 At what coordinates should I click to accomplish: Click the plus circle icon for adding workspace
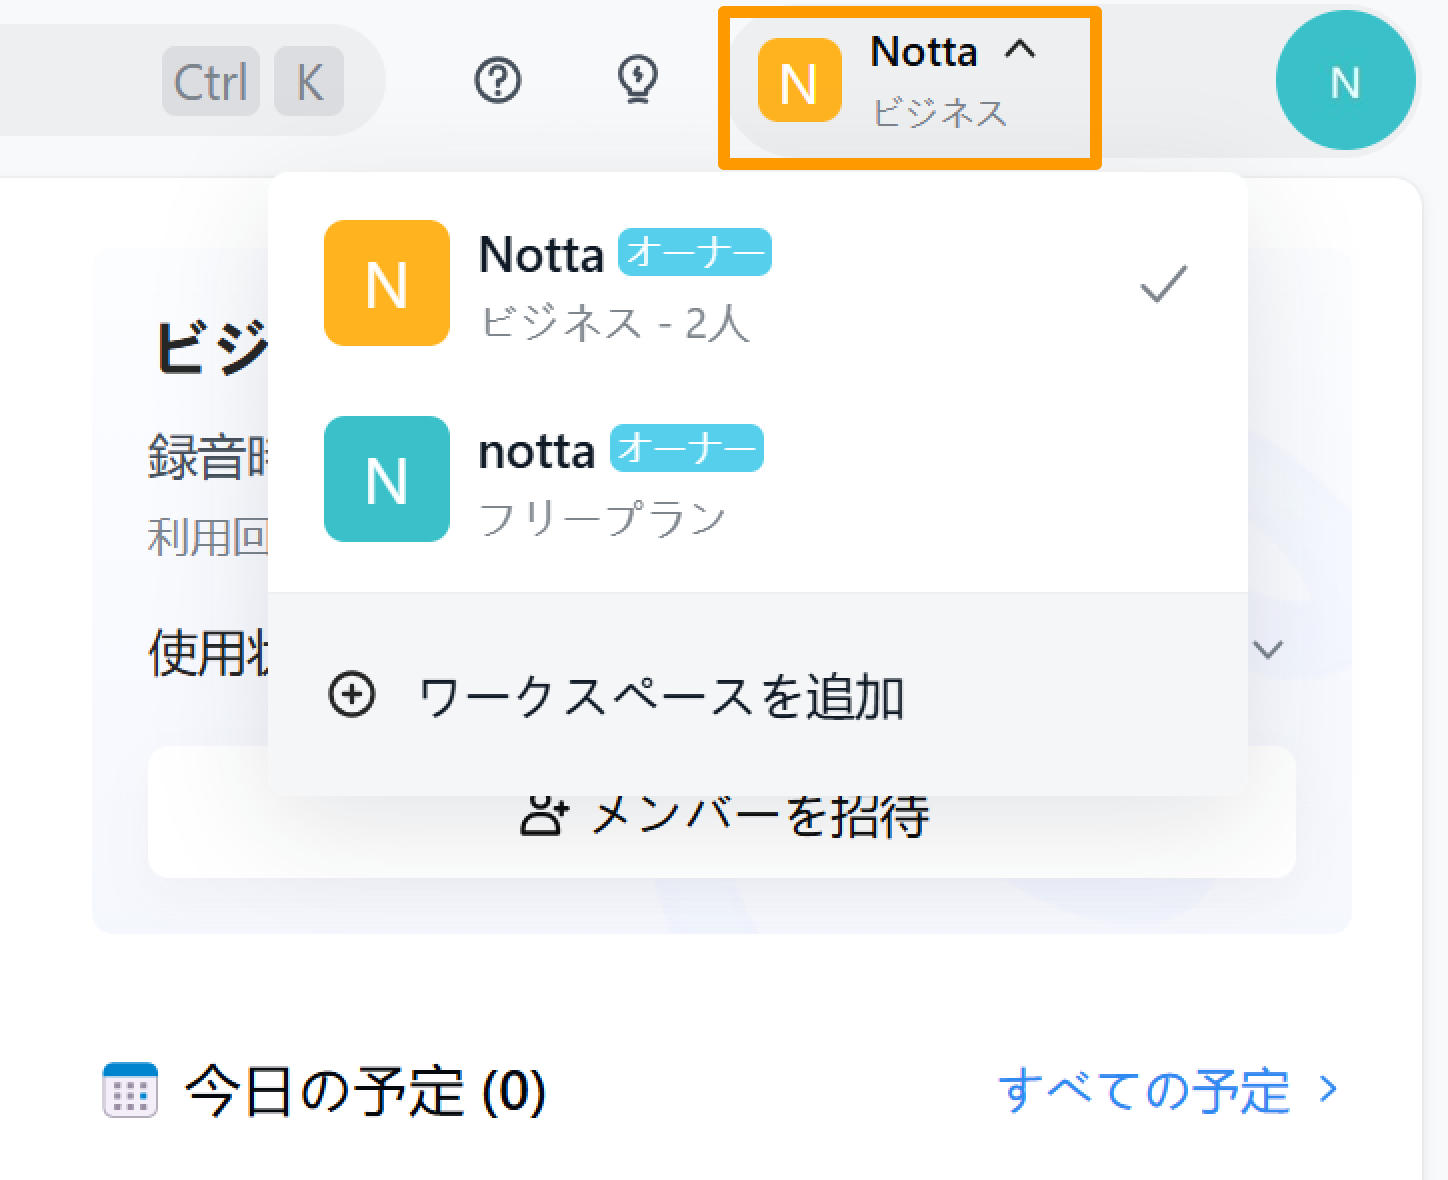352,695
